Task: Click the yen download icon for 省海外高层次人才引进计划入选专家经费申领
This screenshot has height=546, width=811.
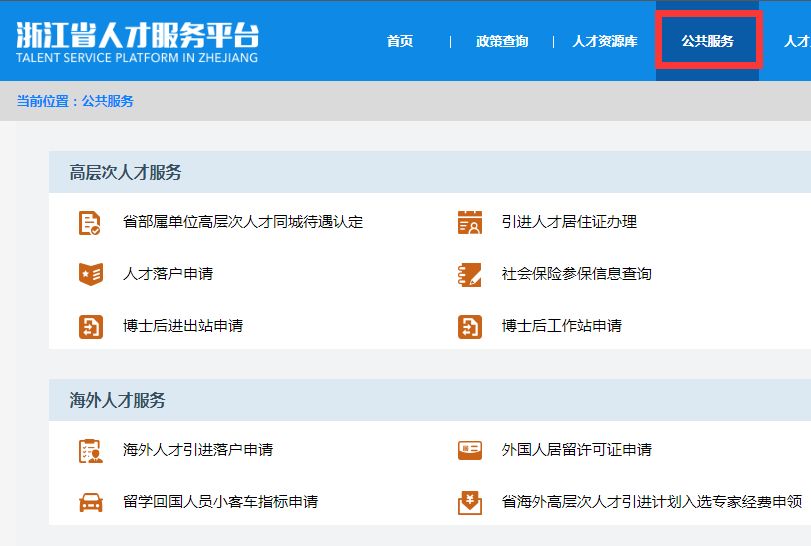Action: click(470, 503)
